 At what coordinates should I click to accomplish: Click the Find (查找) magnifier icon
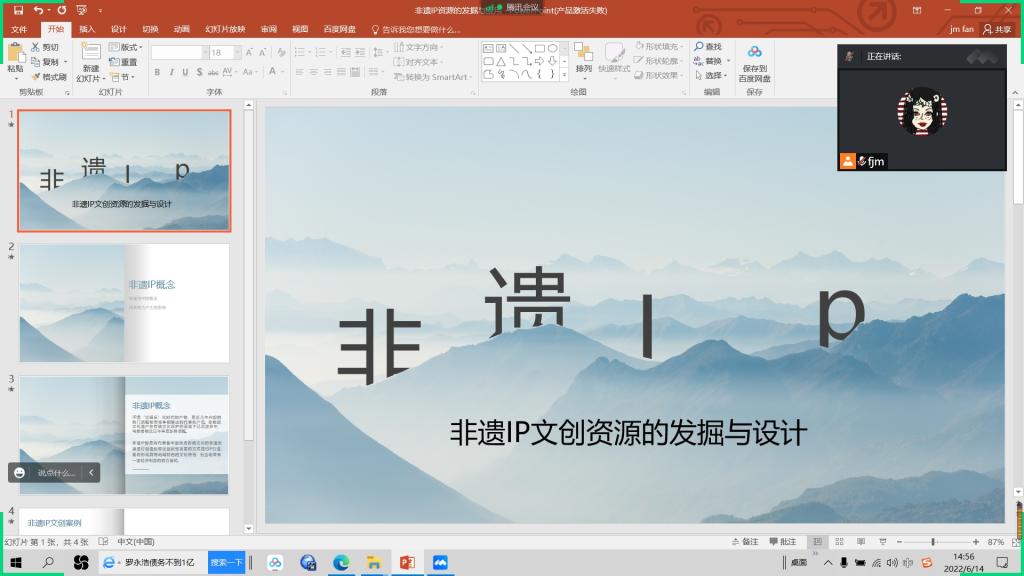pos(698,47)
